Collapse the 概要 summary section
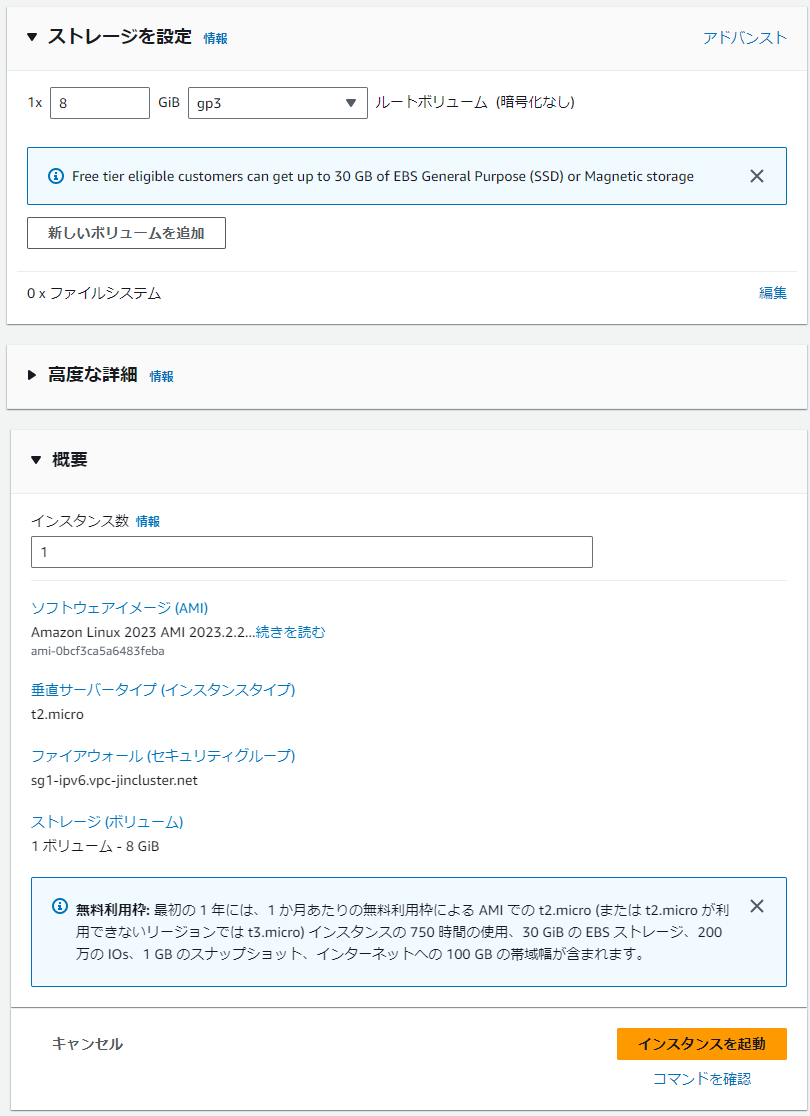 point(36,460)
